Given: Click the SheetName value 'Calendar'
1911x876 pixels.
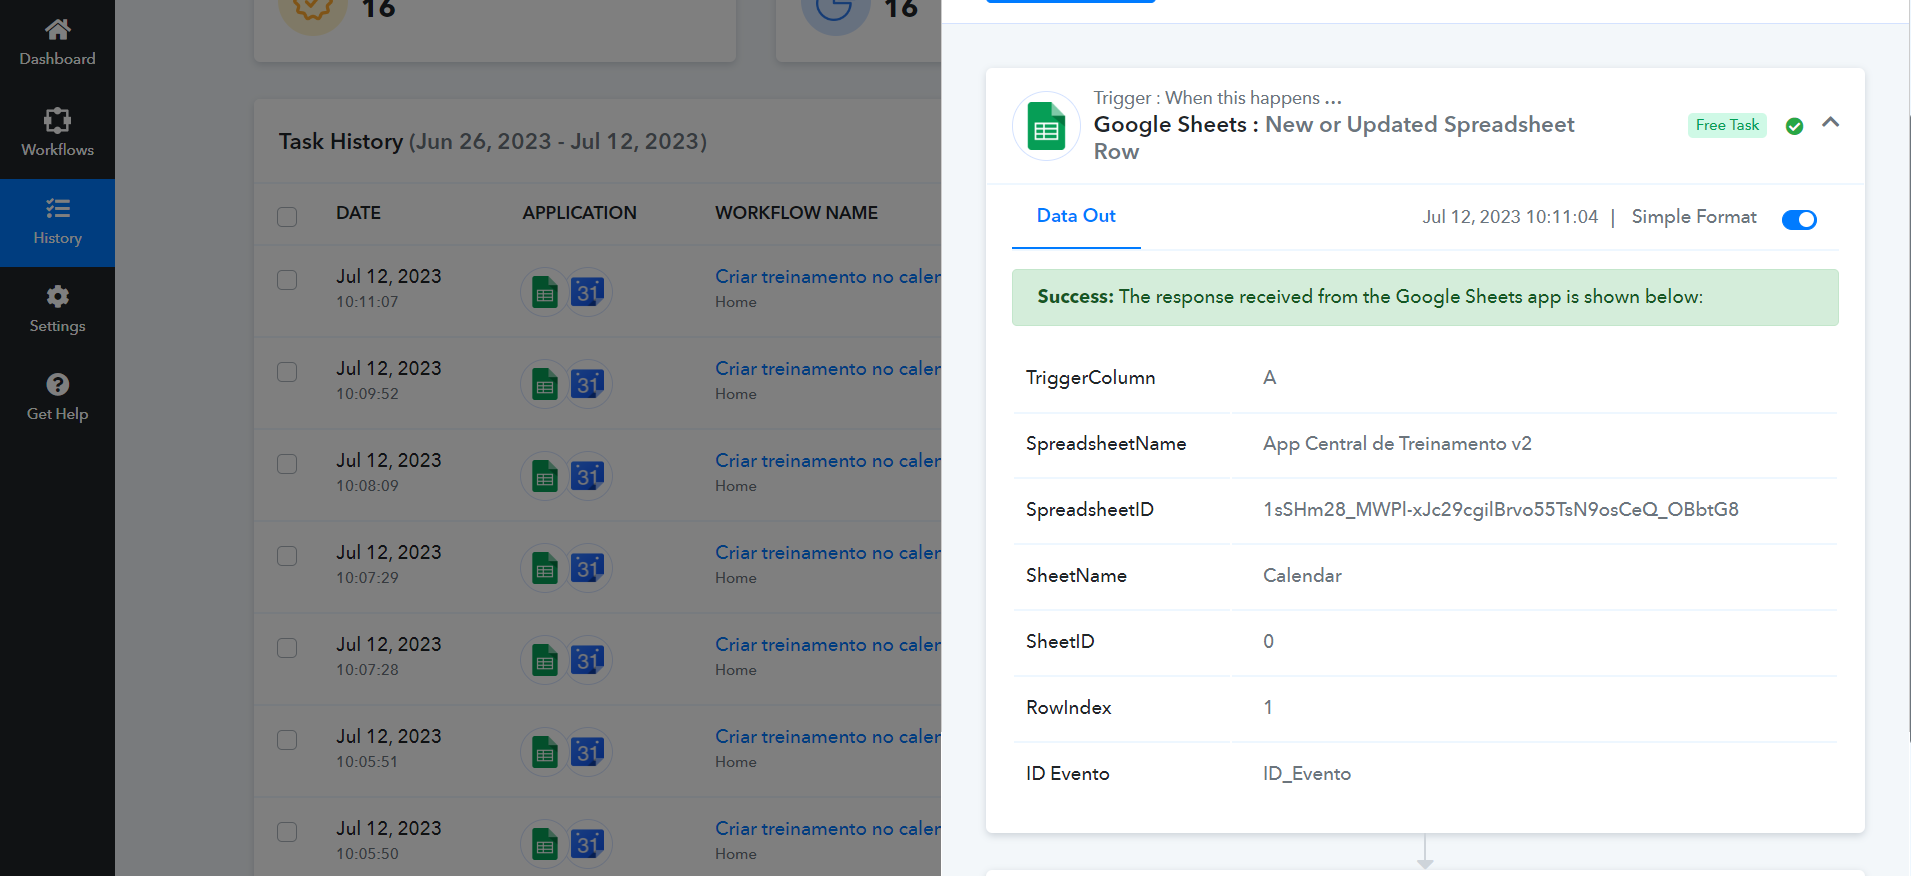Looking at the screenshot, I should [1302, 576].
